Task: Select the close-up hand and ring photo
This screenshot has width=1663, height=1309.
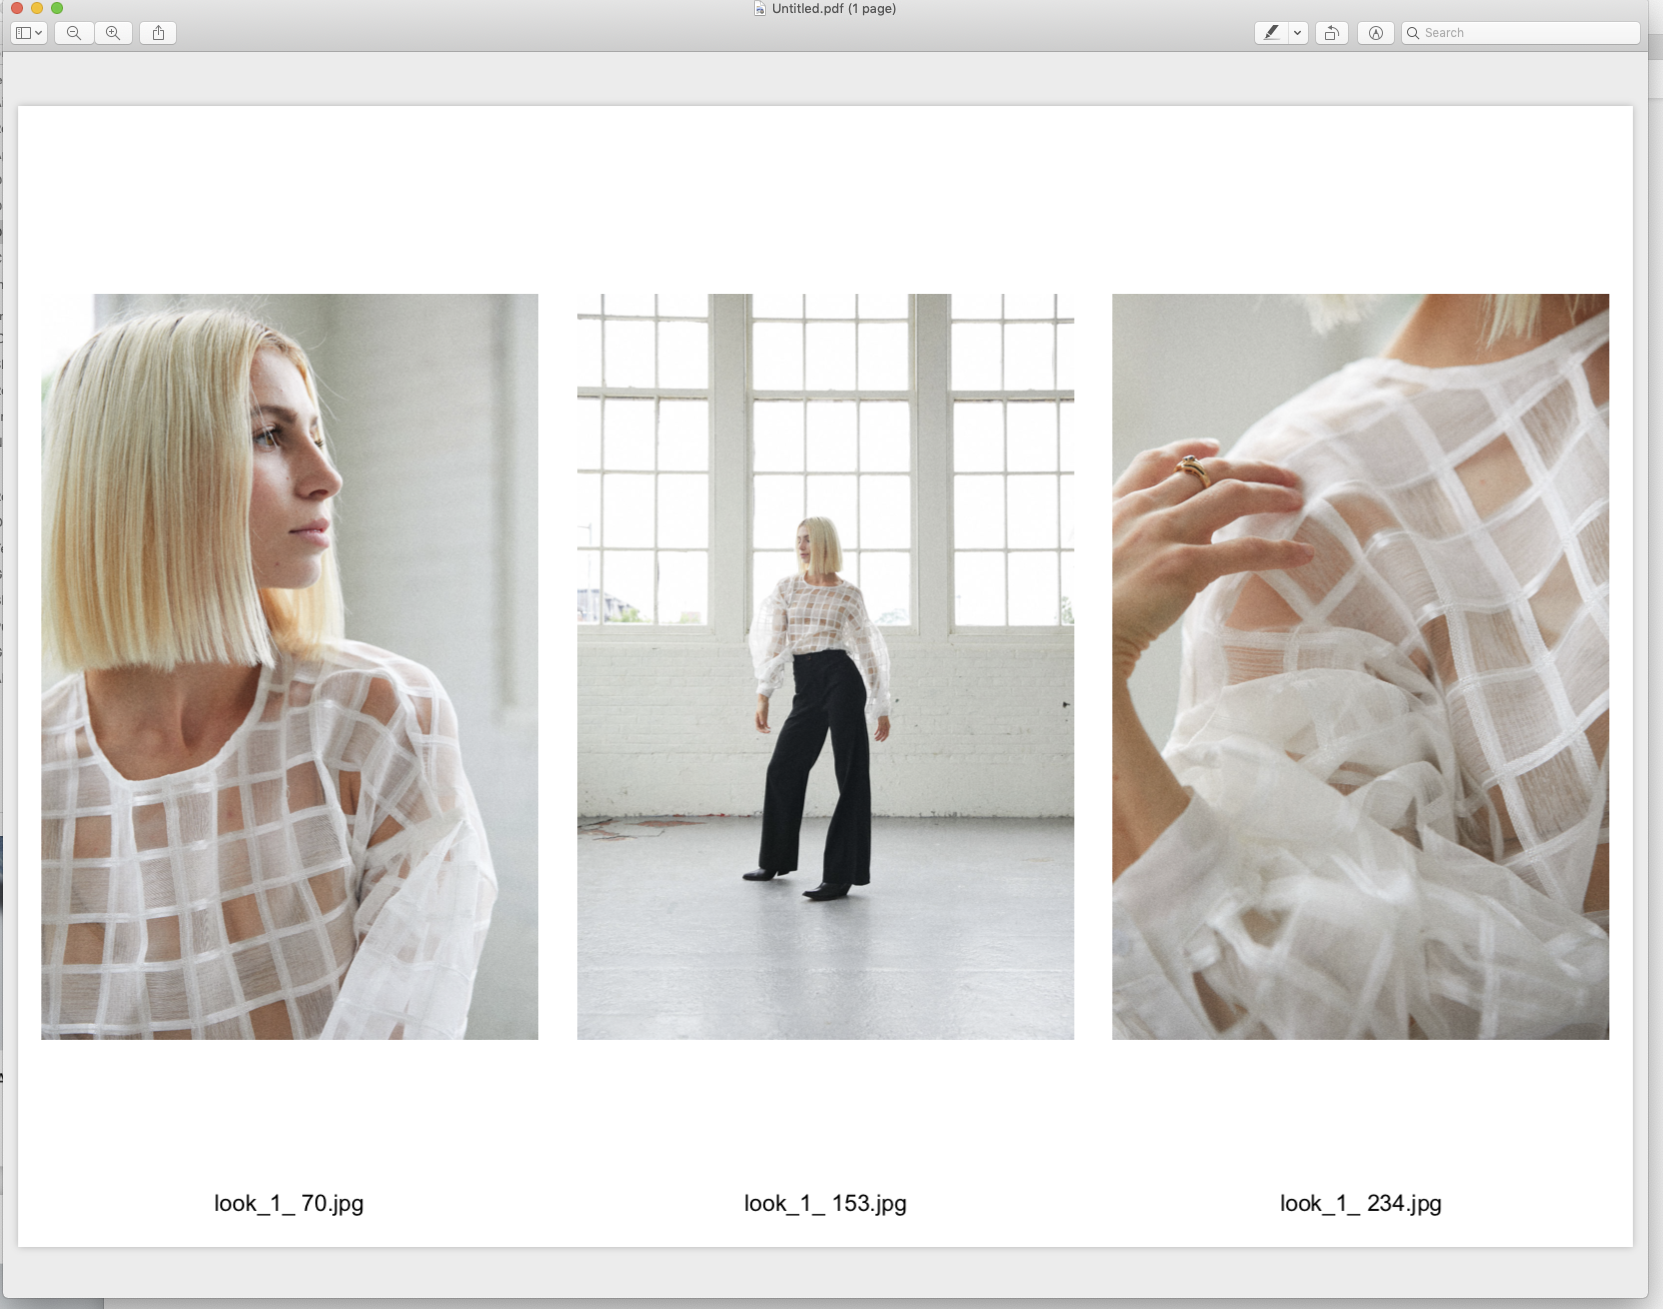Action: [x=1360, y=667]
